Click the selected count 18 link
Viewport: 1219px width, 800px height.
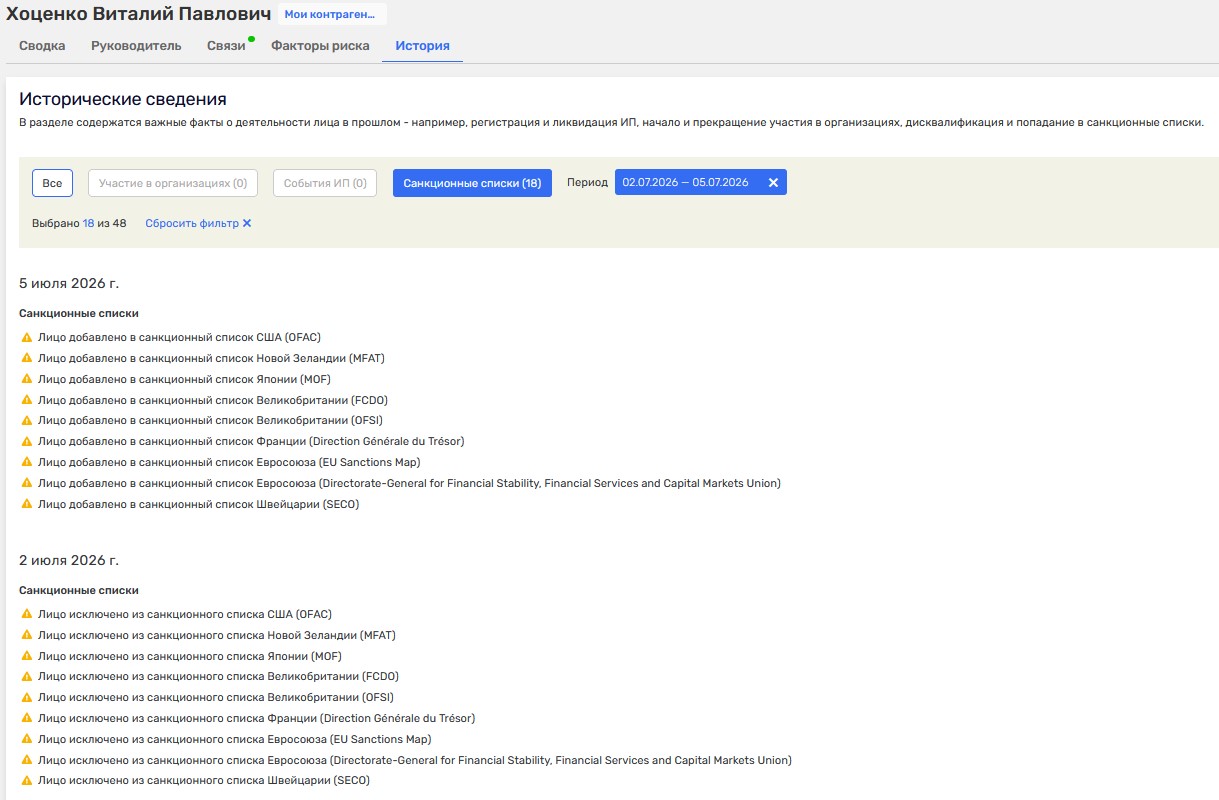(88, 224)
